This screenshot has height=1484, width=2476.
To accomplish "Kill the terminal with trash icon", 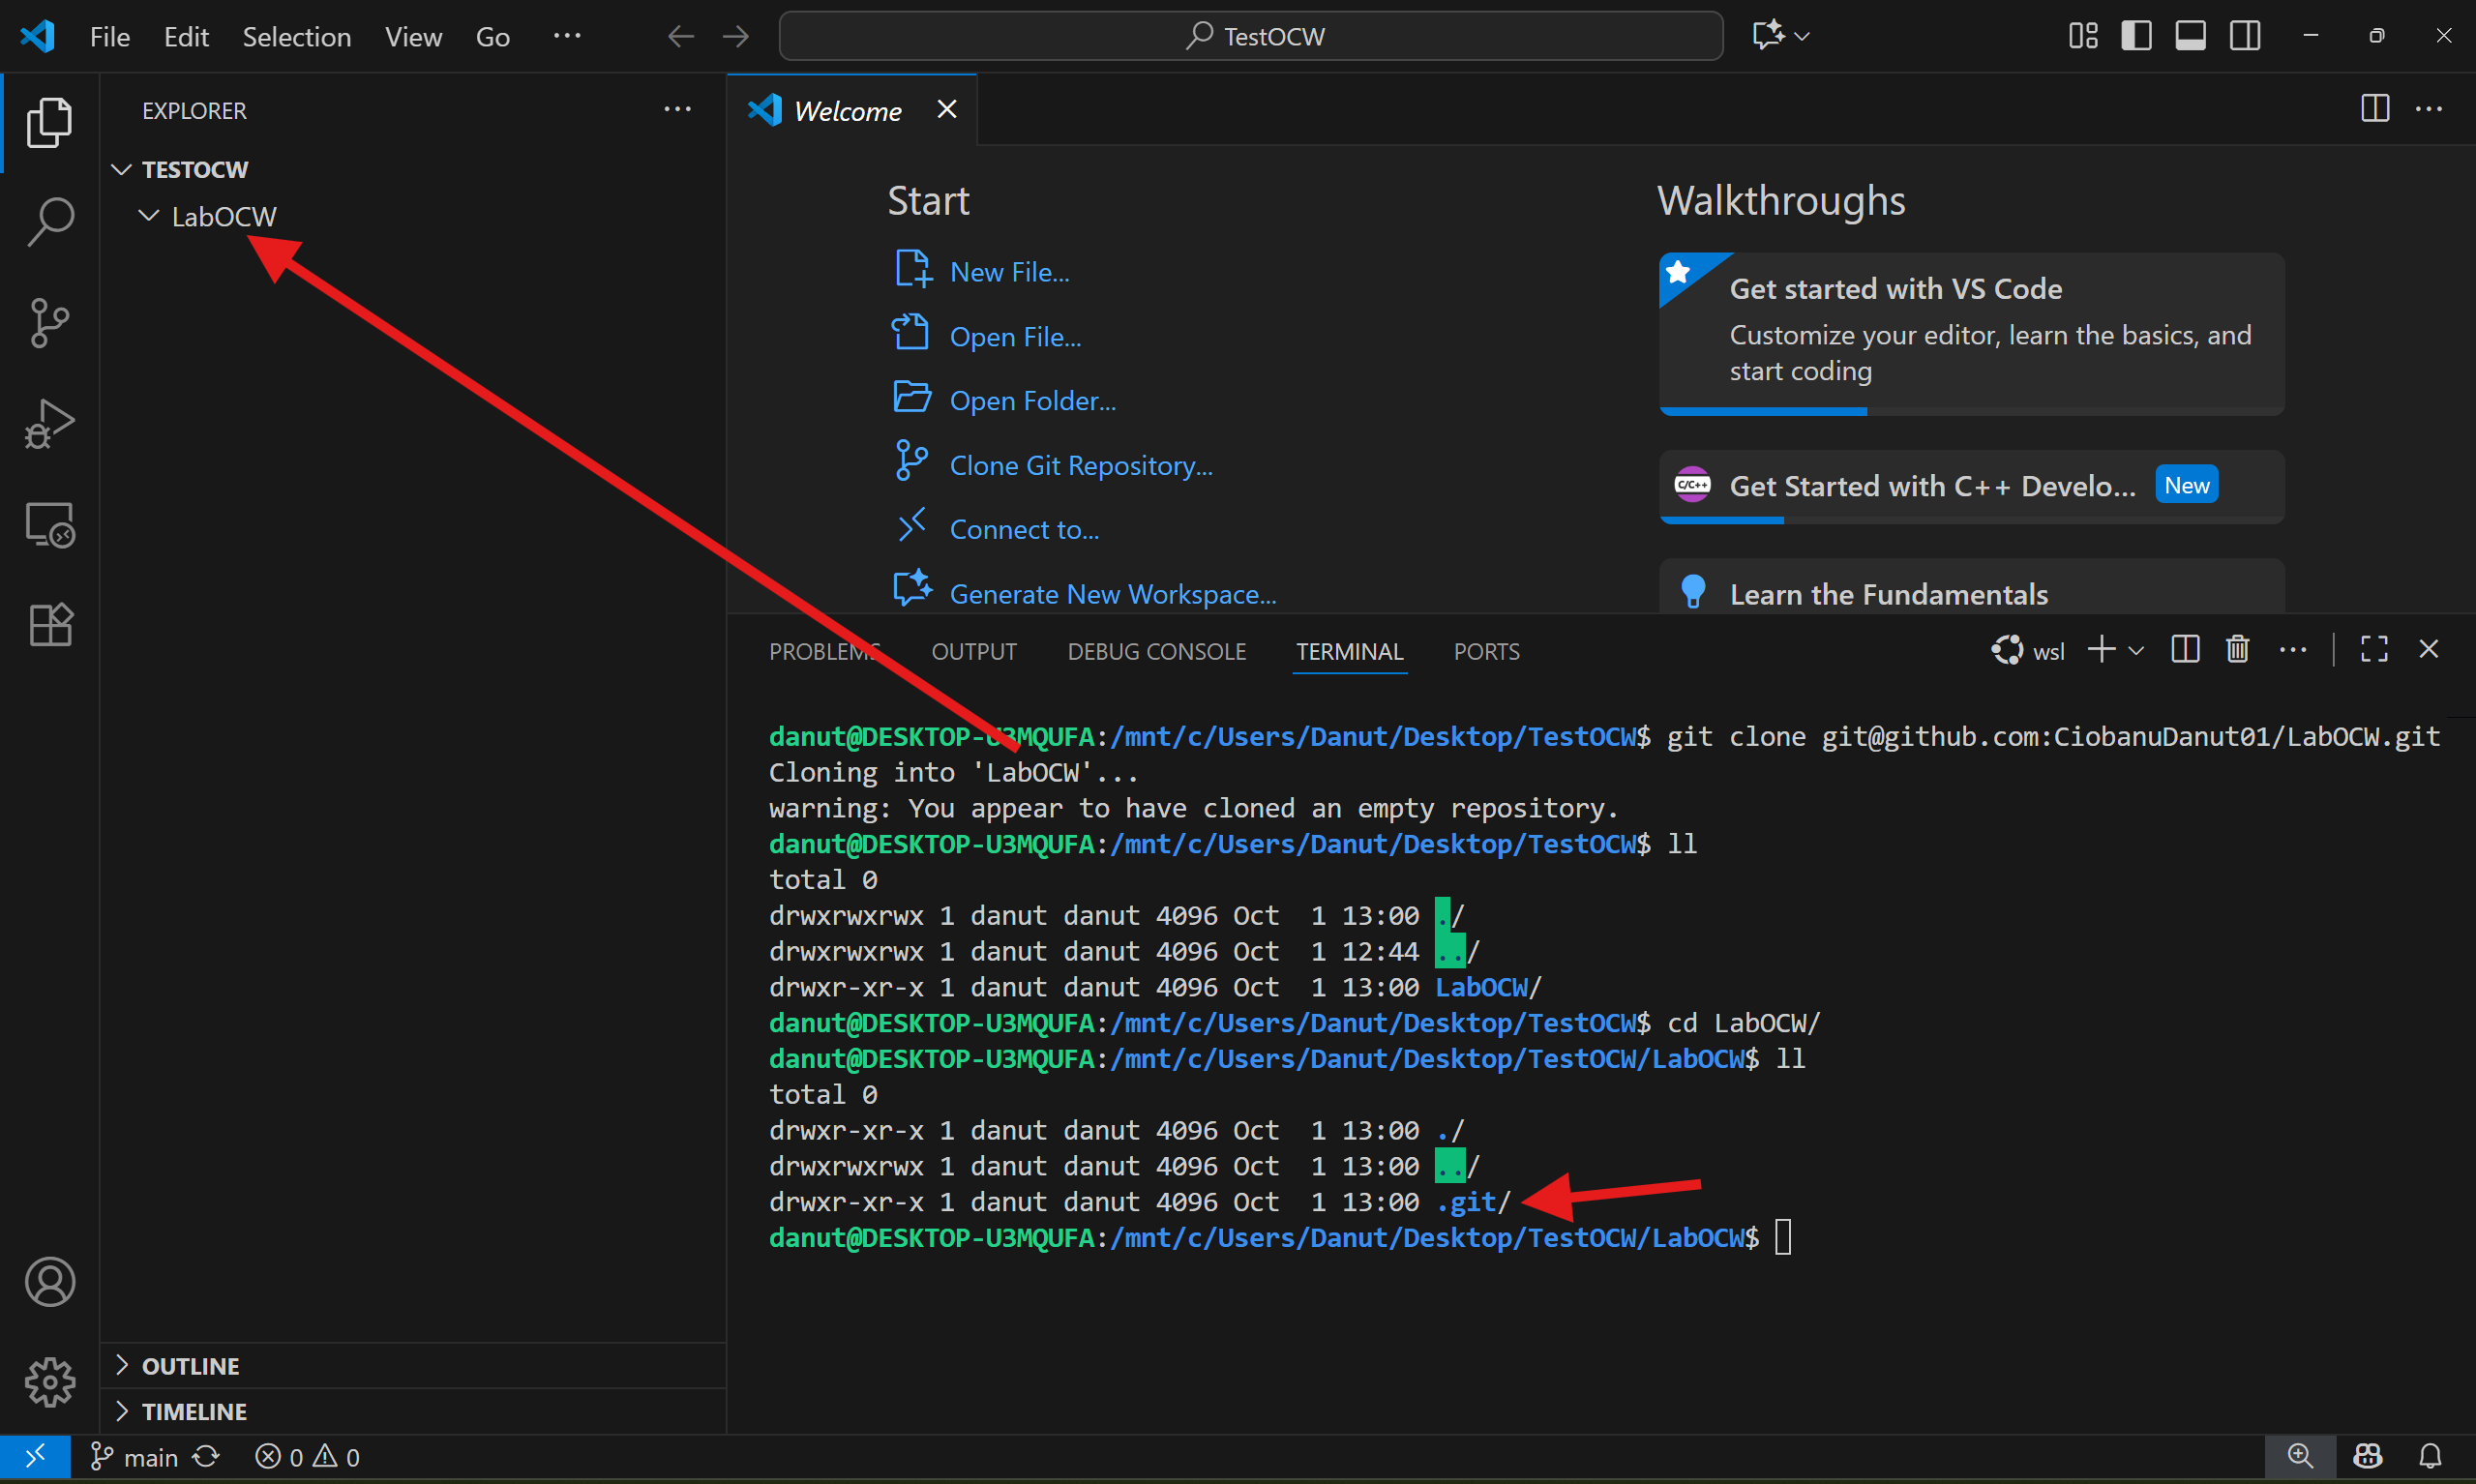I will coord(2237,650).
